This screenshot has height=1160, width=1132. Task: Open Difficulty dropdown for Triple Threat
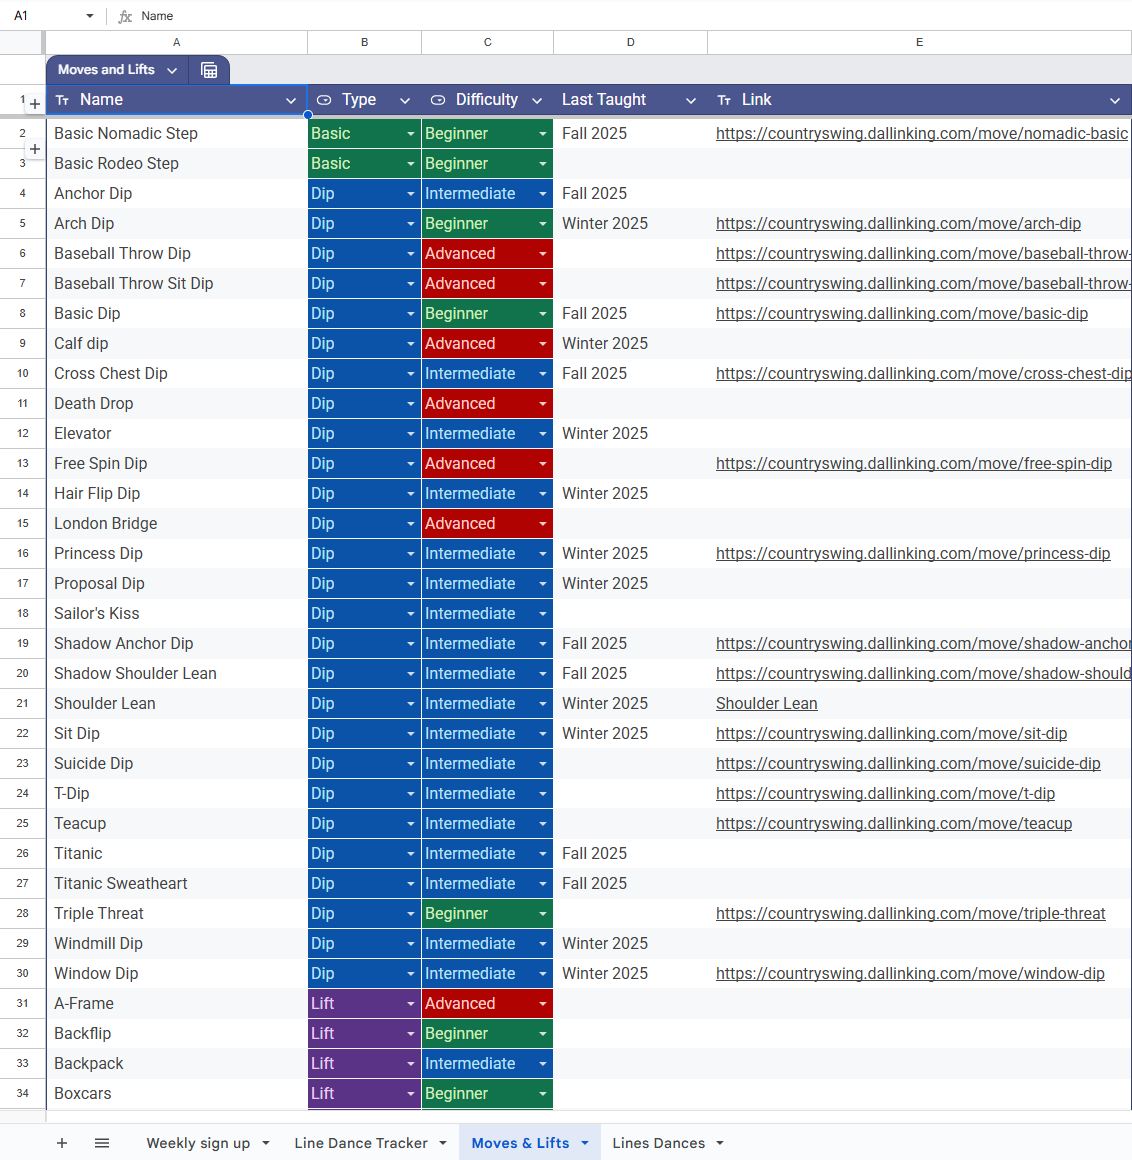click(x=542, y=914)
